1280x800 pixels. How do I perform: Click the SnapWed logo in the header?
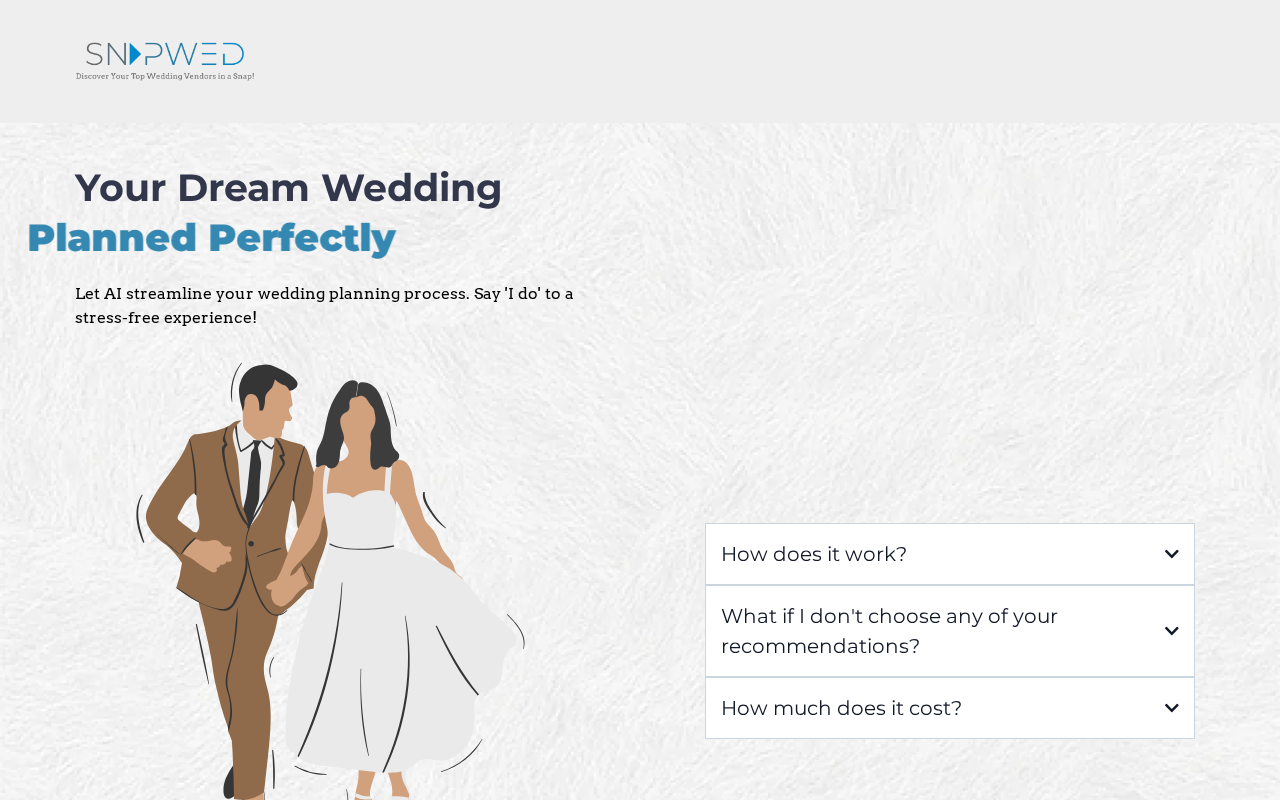tap(165, 61)
